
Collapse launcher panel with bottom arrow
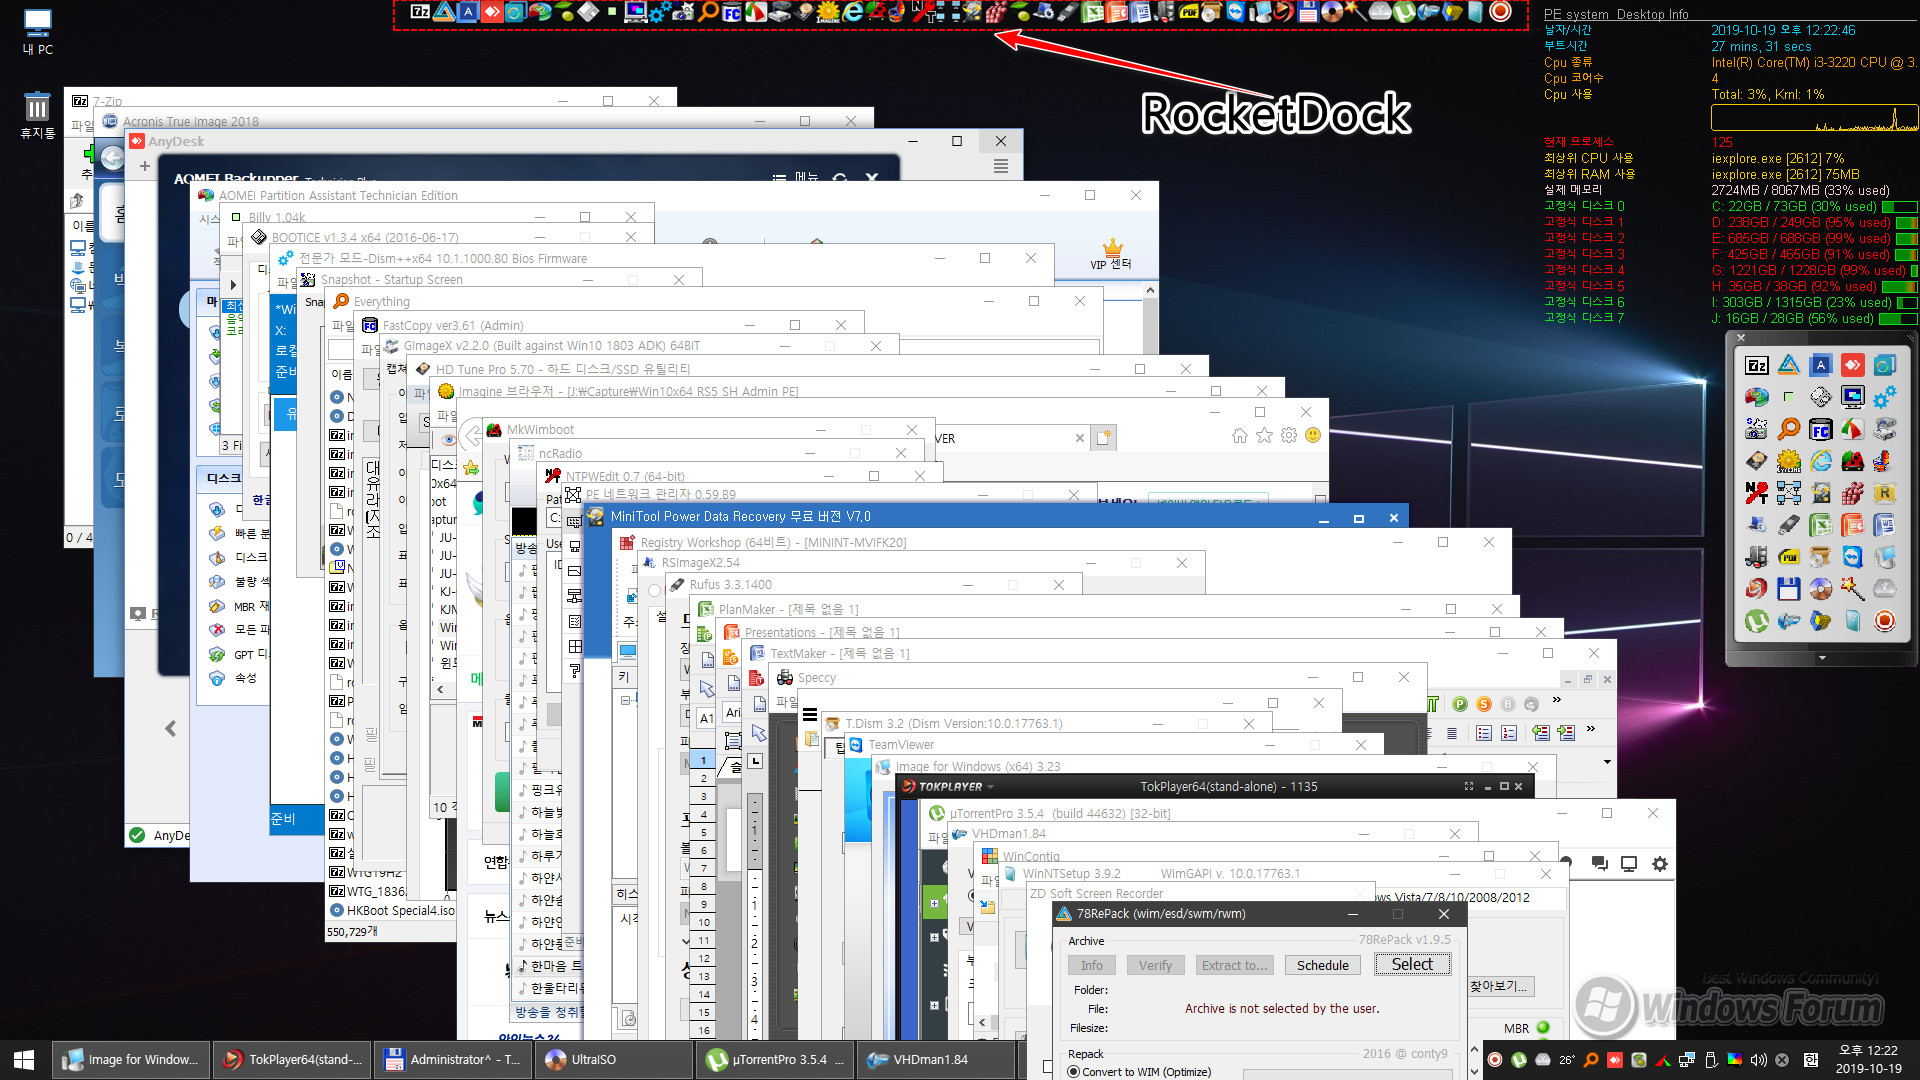pos(1822,658)
